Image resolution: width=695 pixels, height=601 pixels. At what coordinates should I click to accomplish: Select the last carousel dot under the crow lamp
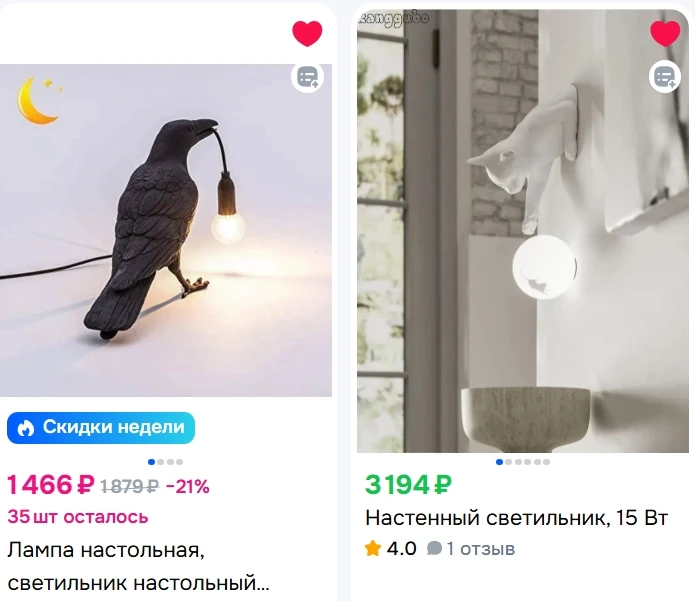tap(180, 462)
